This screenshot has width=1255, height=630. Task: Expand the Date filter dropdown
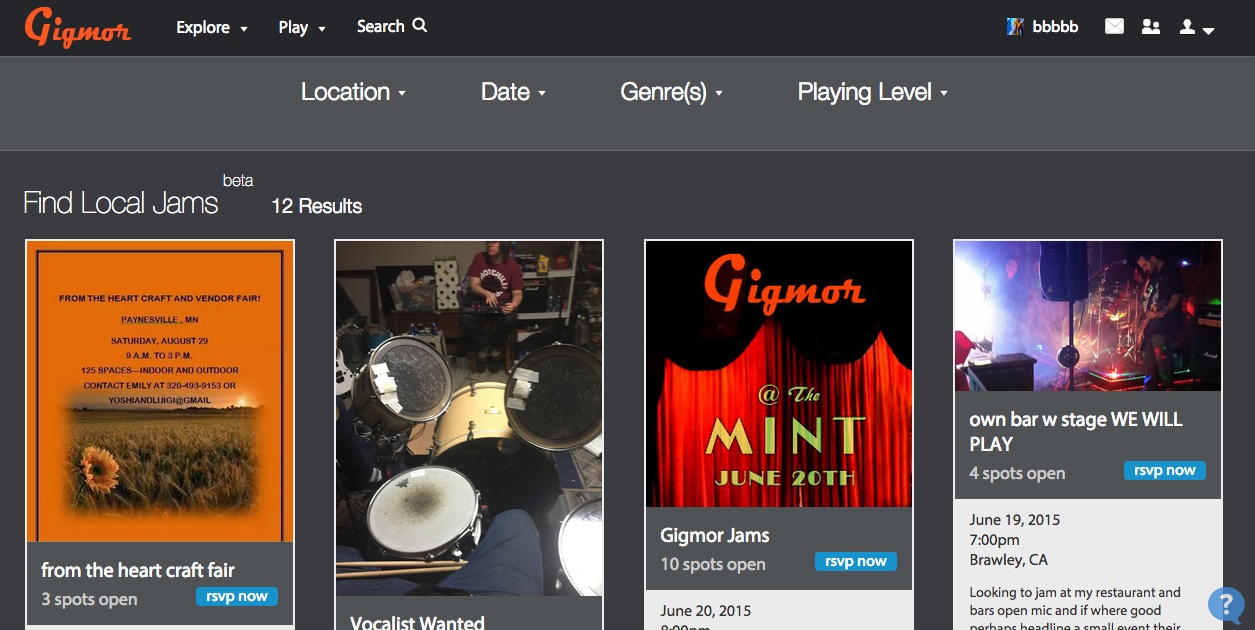point(513,92)
